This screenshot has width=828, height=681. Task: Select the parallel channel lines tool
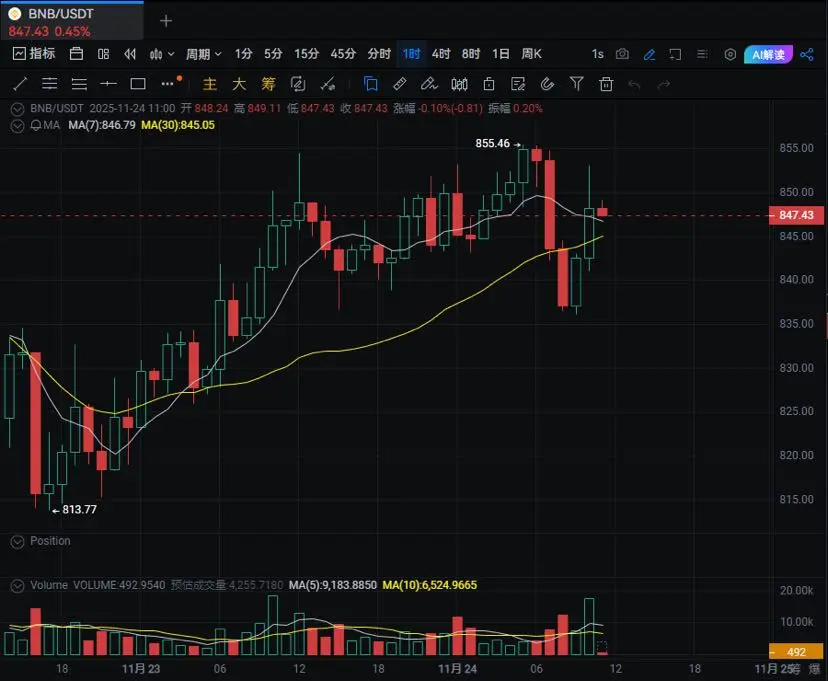(x=50, y=84)
